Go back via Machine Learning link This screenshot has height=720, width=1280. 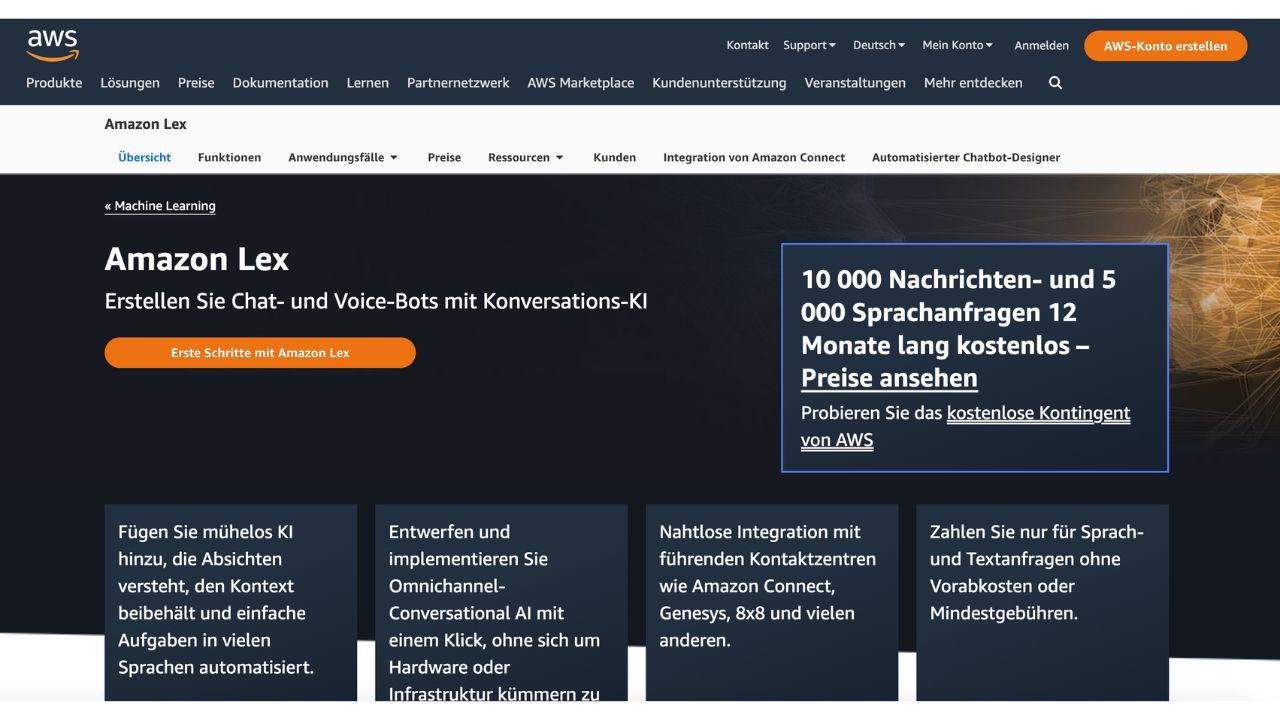click(x=160, y=206)
